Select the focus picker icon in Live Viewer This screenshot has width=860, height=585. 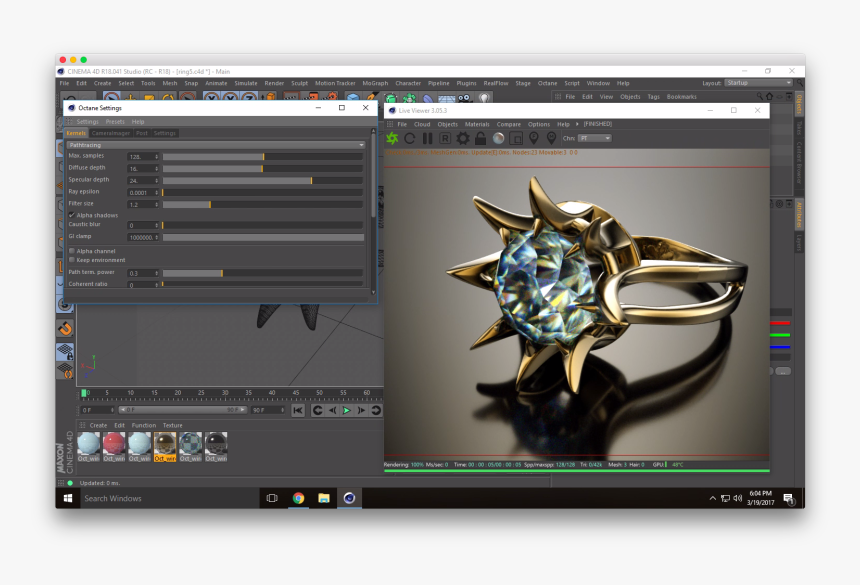[535, 140]
